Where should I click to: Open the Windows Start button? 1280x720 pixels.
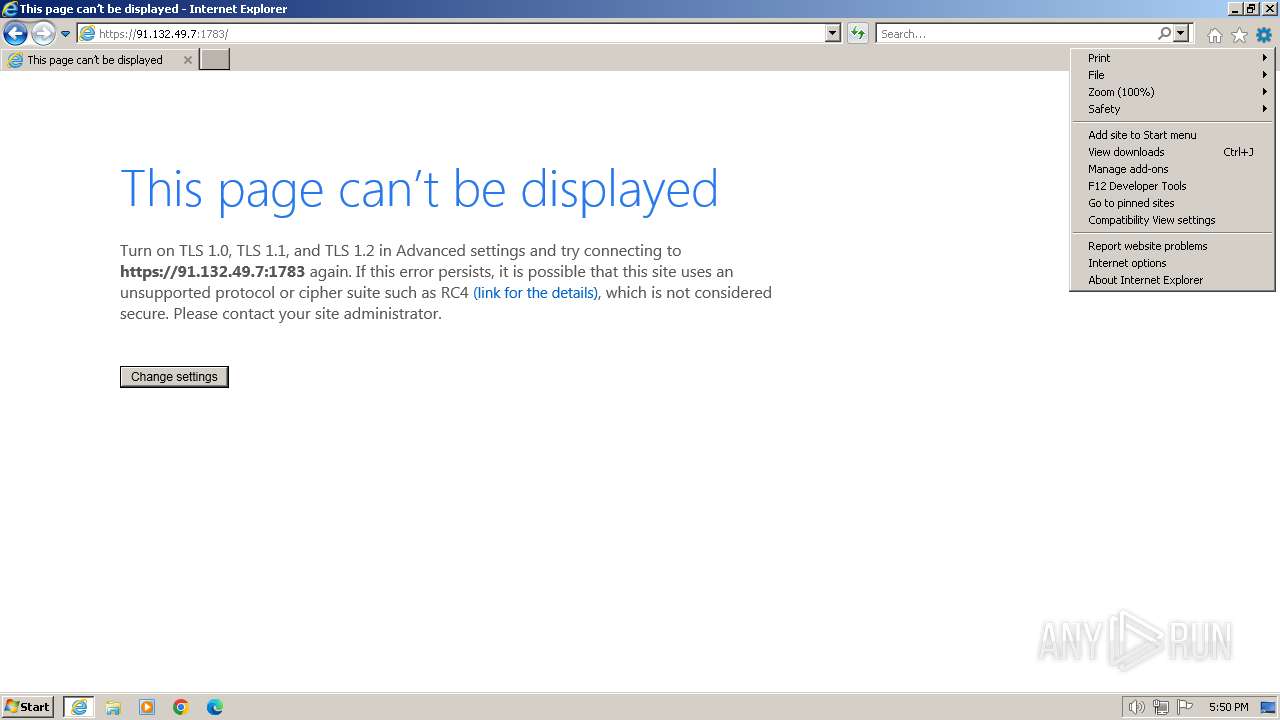click(x=29, y=707)
